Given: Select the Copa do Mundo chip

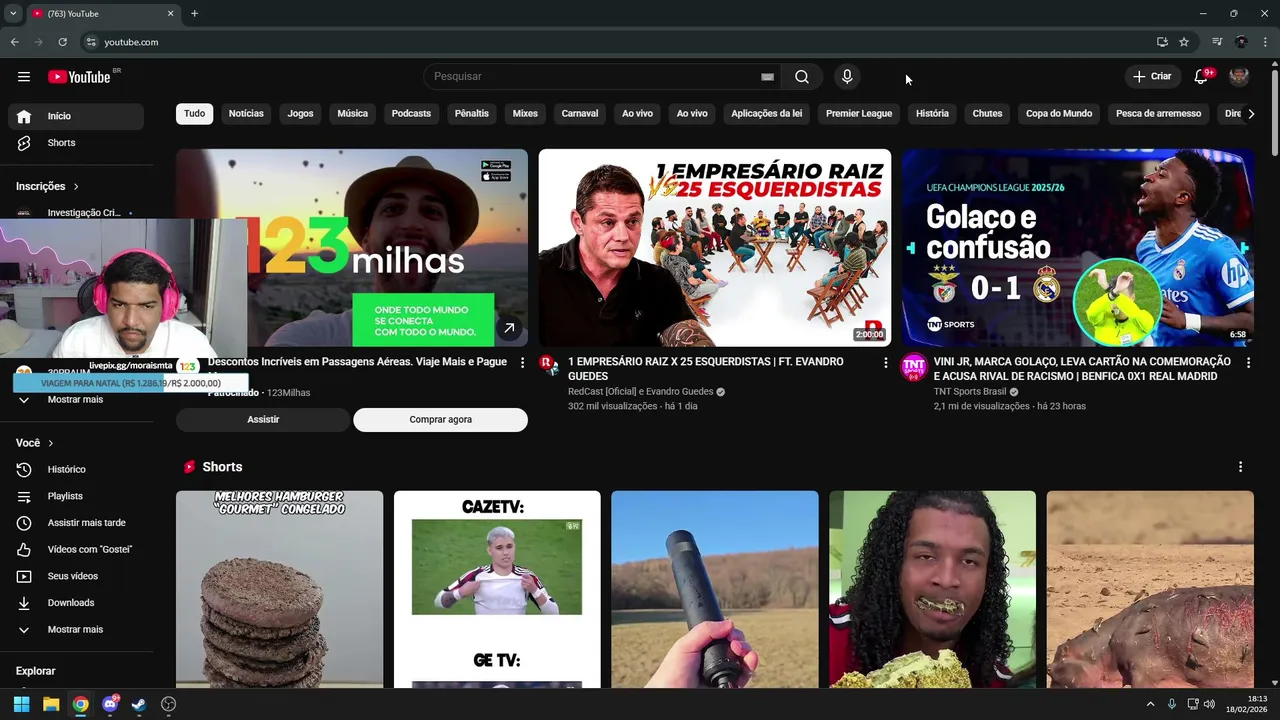Looking at the screenshot, I should [1059, 114].
